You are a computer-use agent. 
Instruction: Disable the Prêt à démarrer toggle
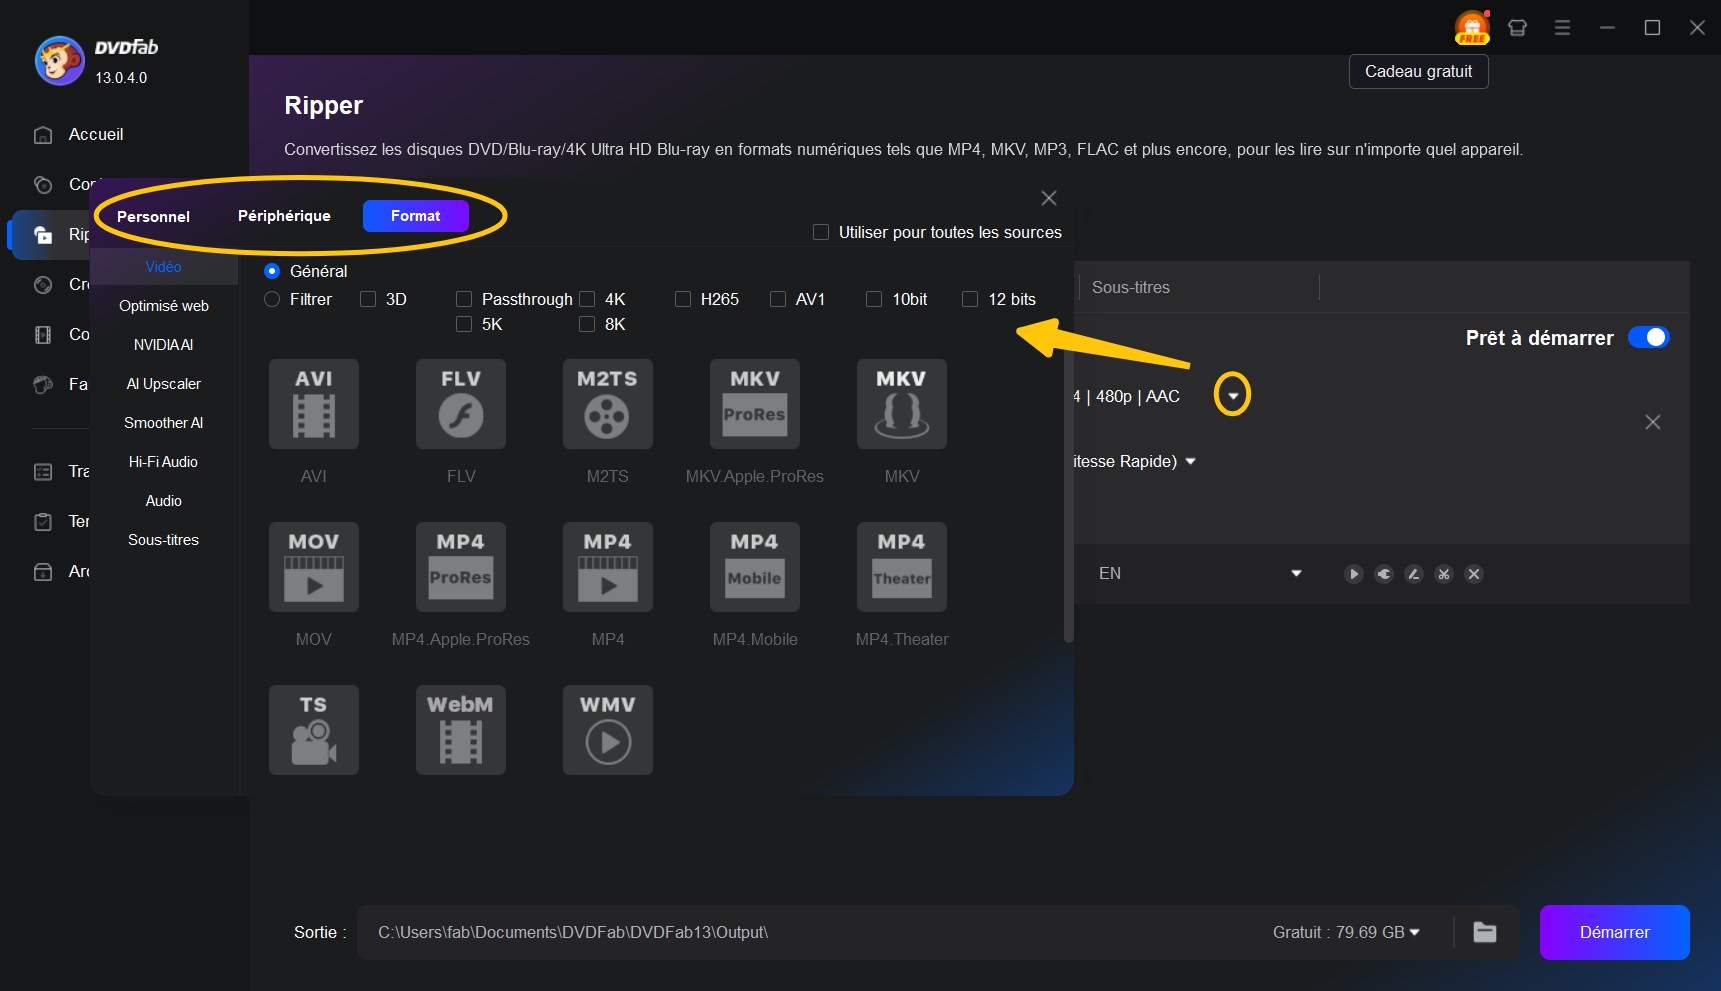[1648, 337]
